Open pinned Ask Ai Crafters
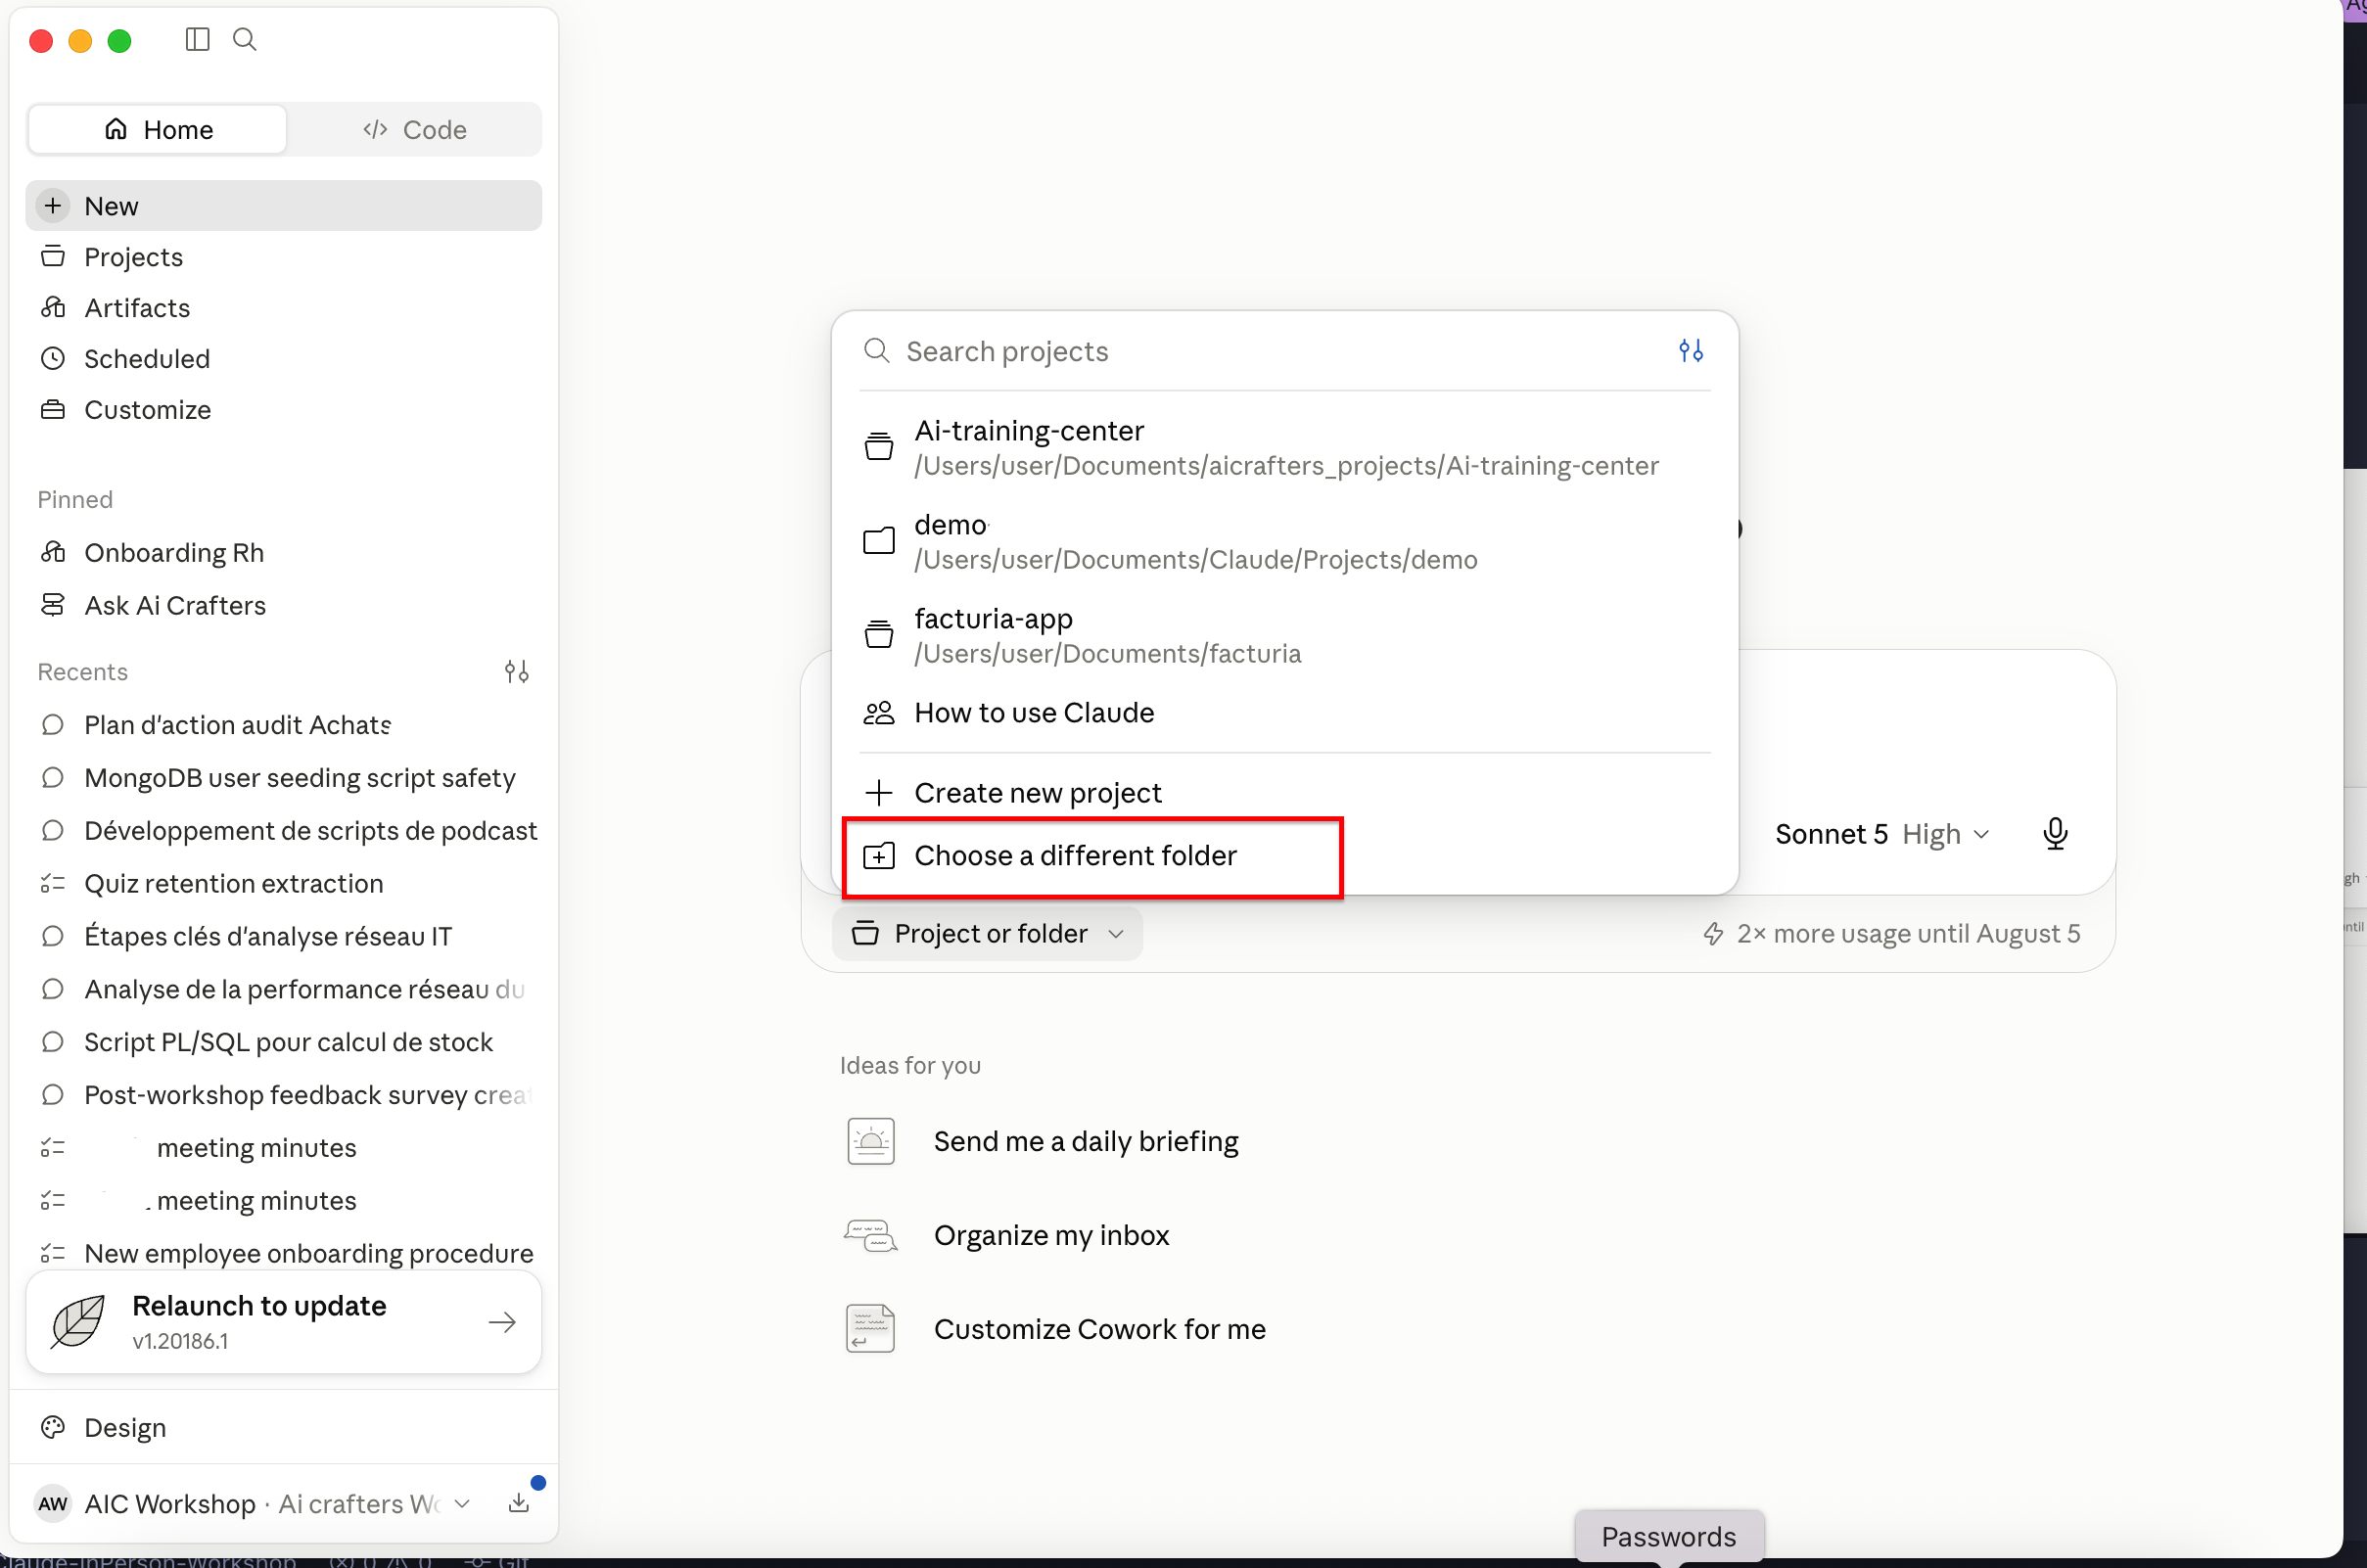 pyautogui.click(x=284, y=606)
